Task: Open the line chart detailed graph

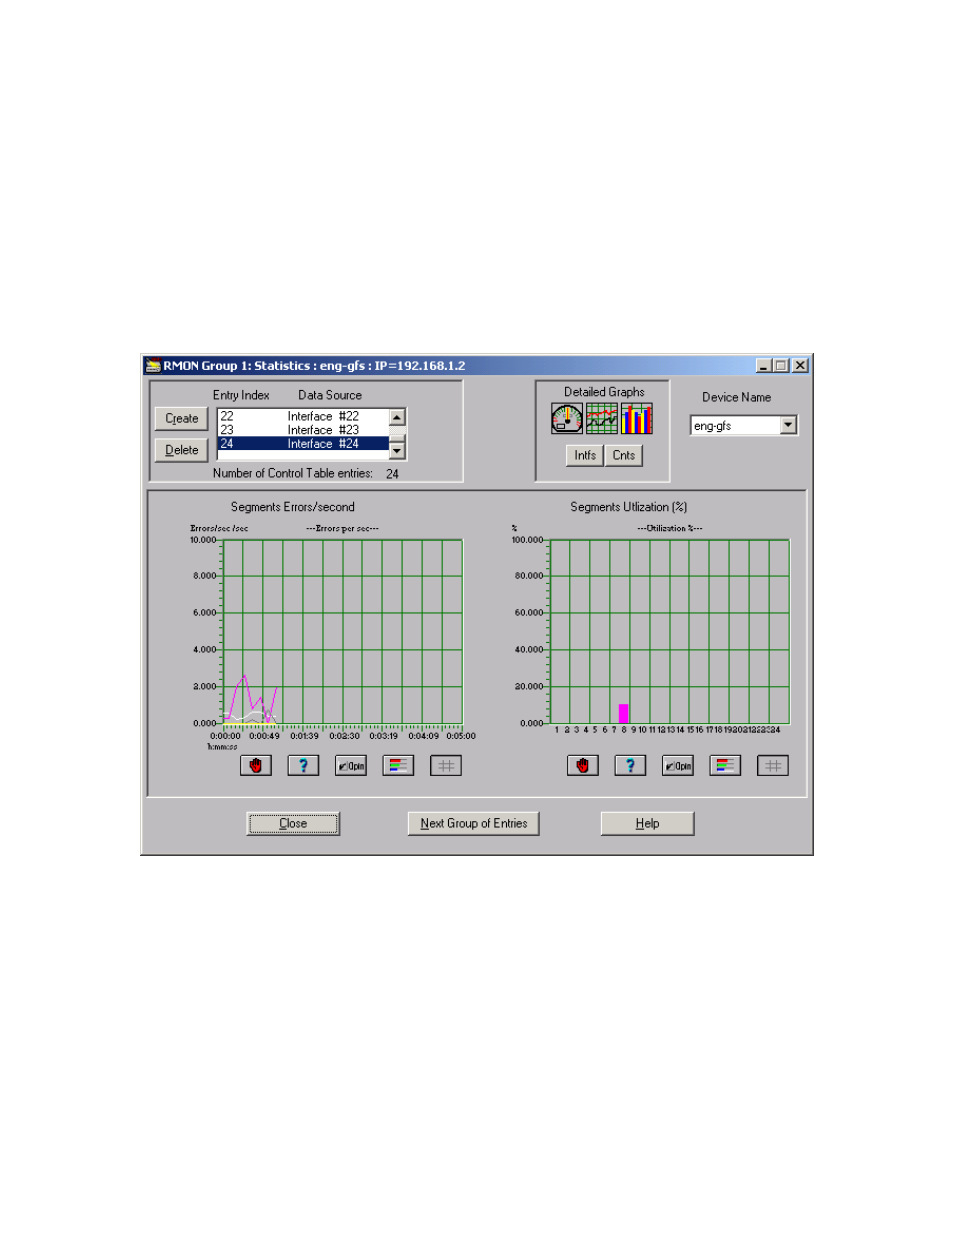Action: 601,419
